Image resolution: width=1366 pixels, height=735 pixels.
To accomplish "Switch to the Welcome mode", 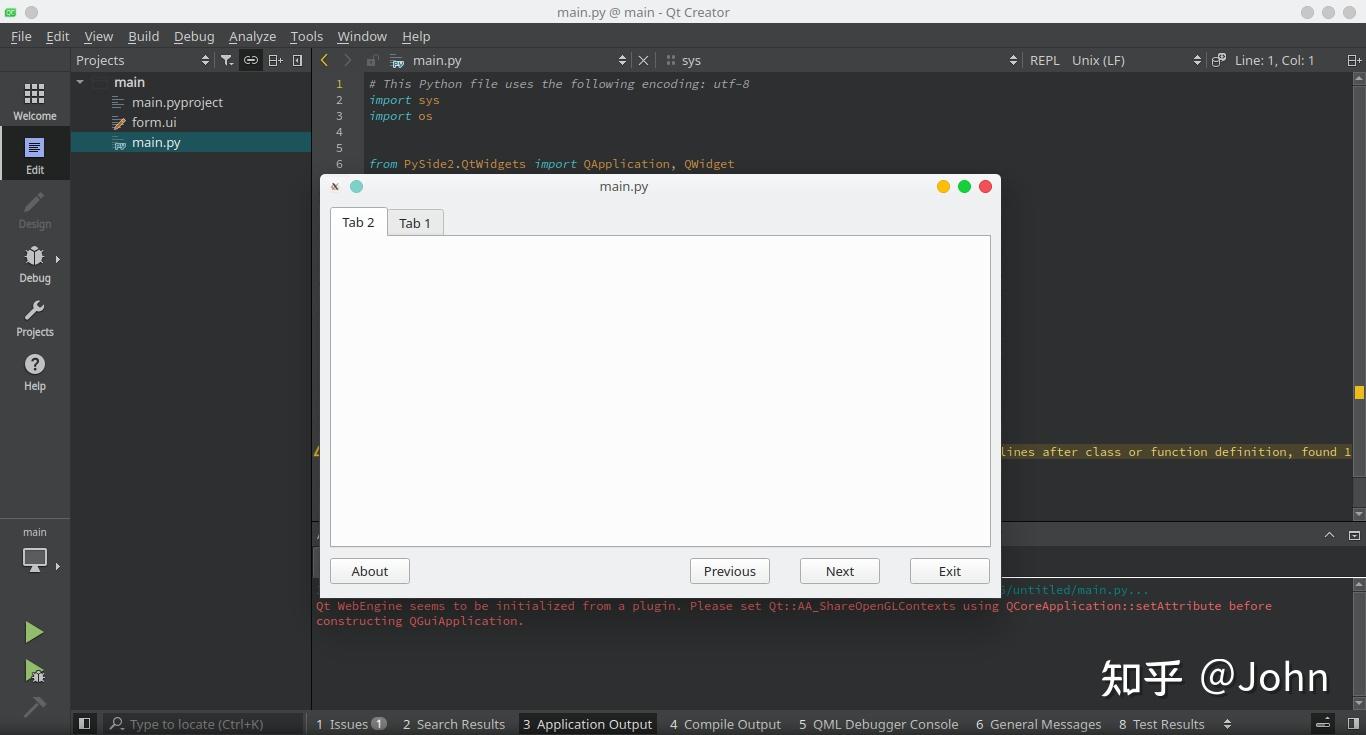I will pos(35,99).
